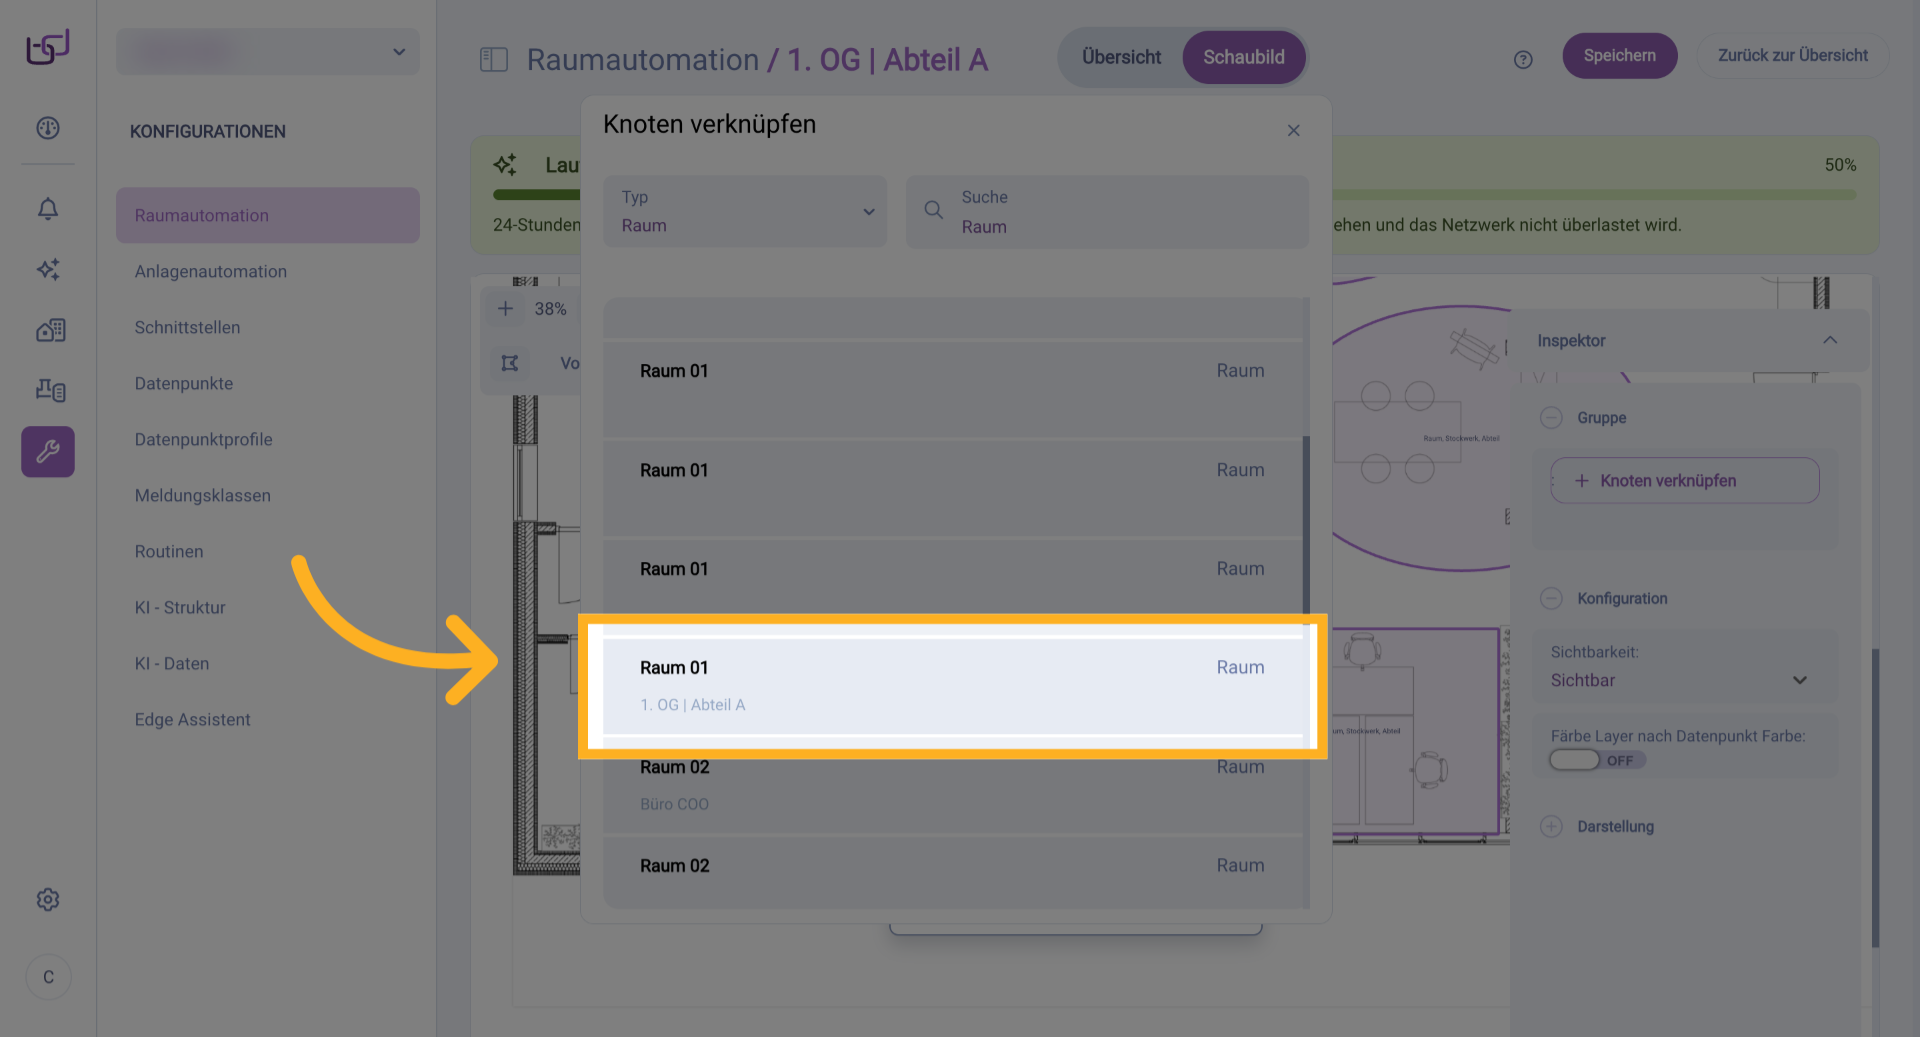The width and height of the screenshot is (1920, 1037).
Task: Collapse the Konfiguration section
Action: coord(1551,599)
